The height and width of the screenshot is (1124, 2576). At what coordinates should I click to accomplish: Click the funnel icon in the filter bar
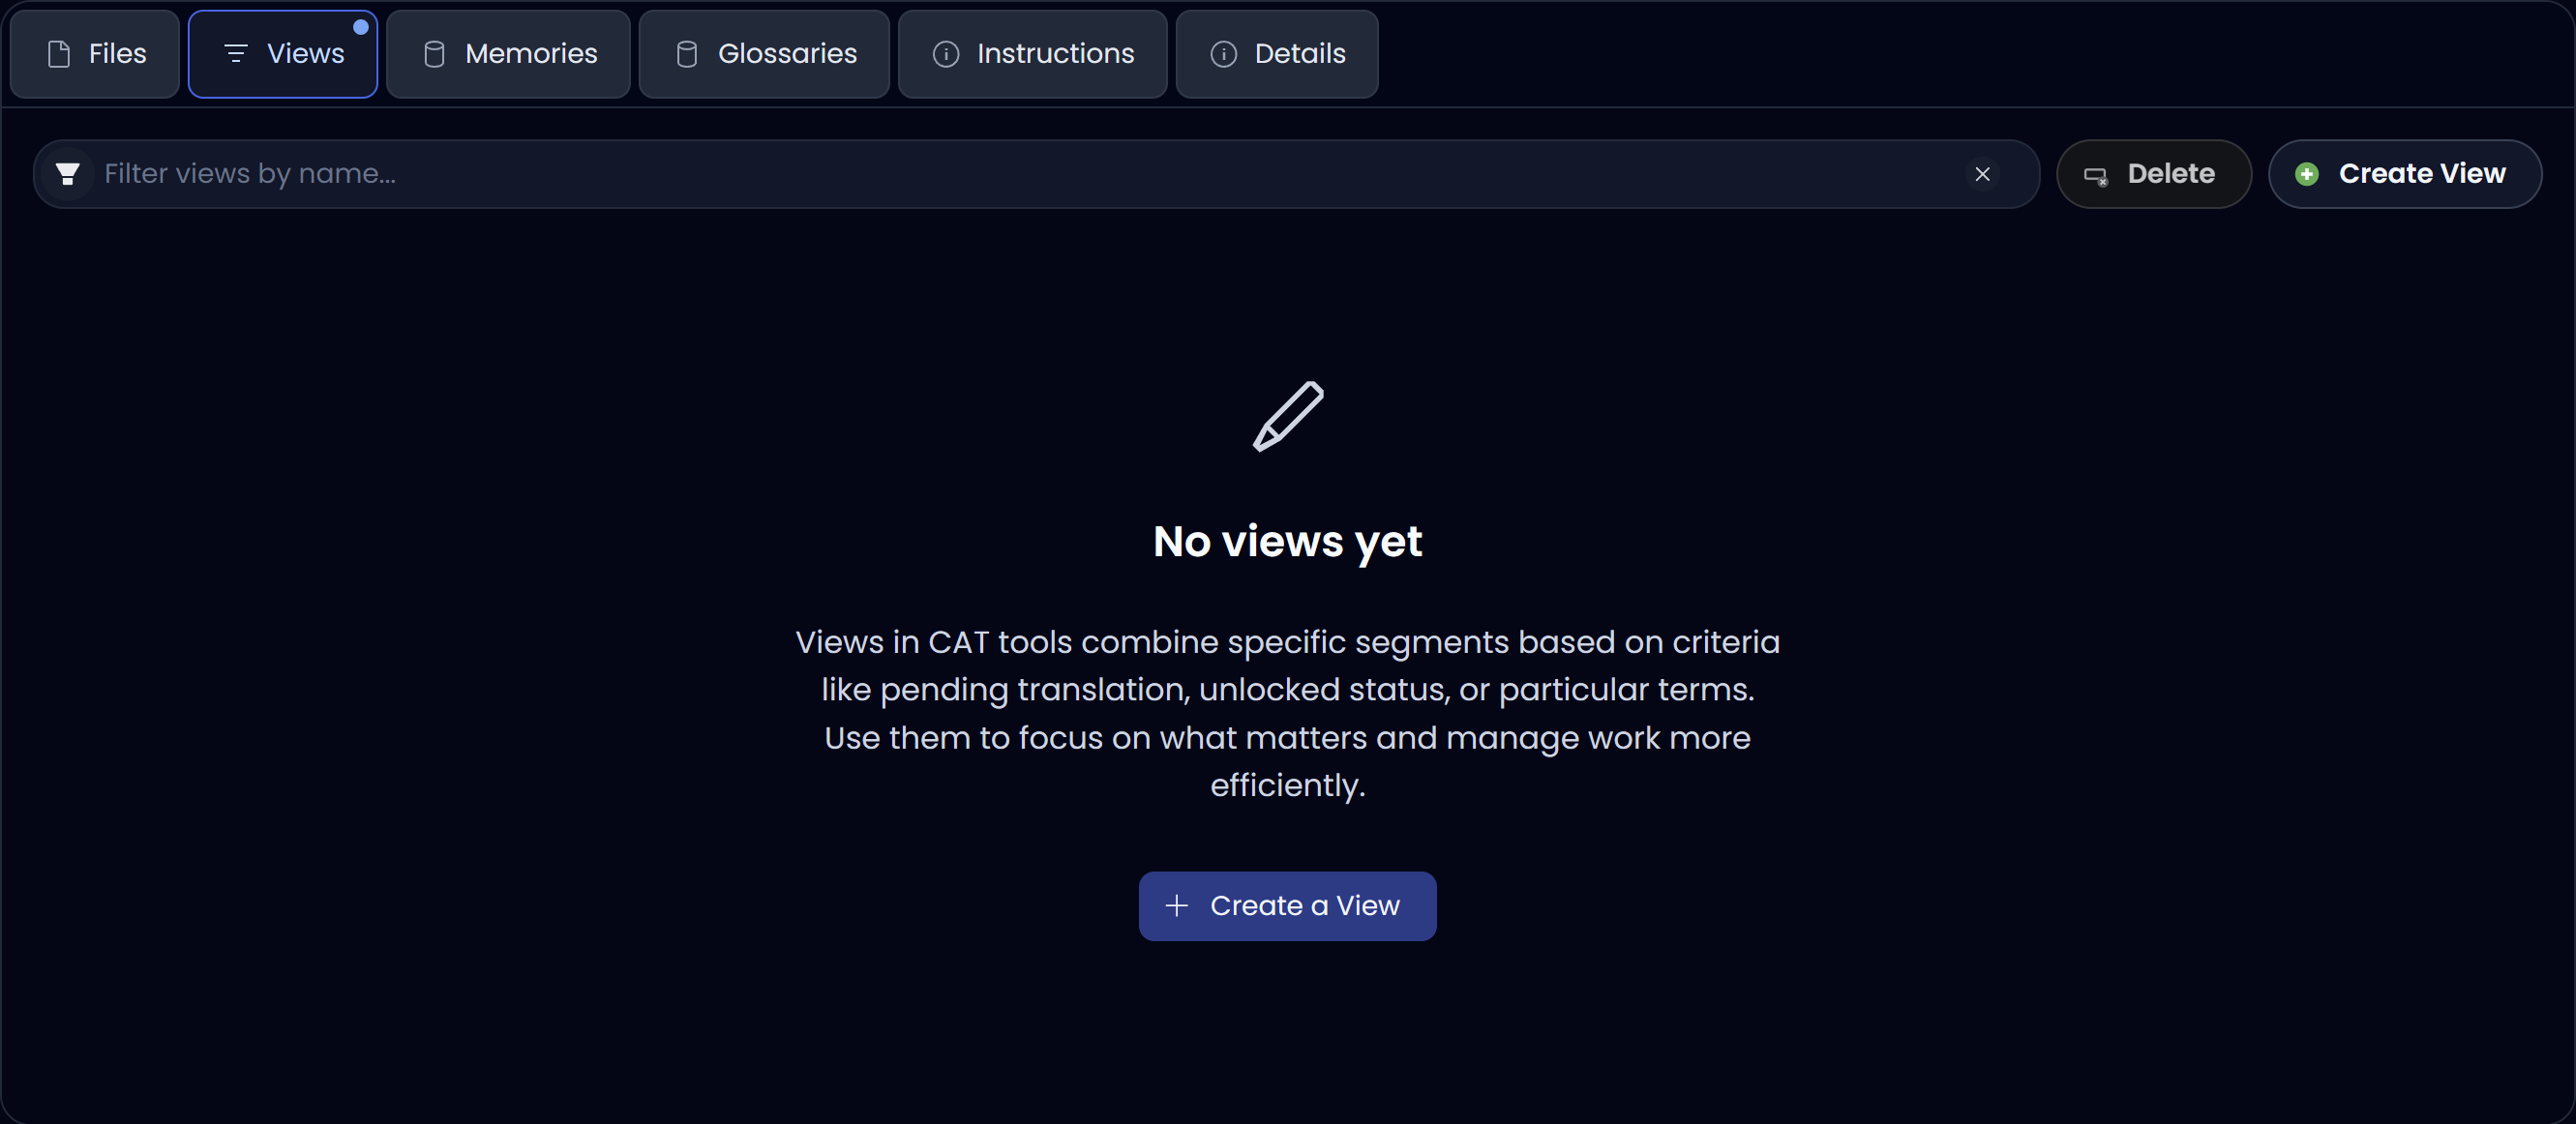[x=68, y=173]
